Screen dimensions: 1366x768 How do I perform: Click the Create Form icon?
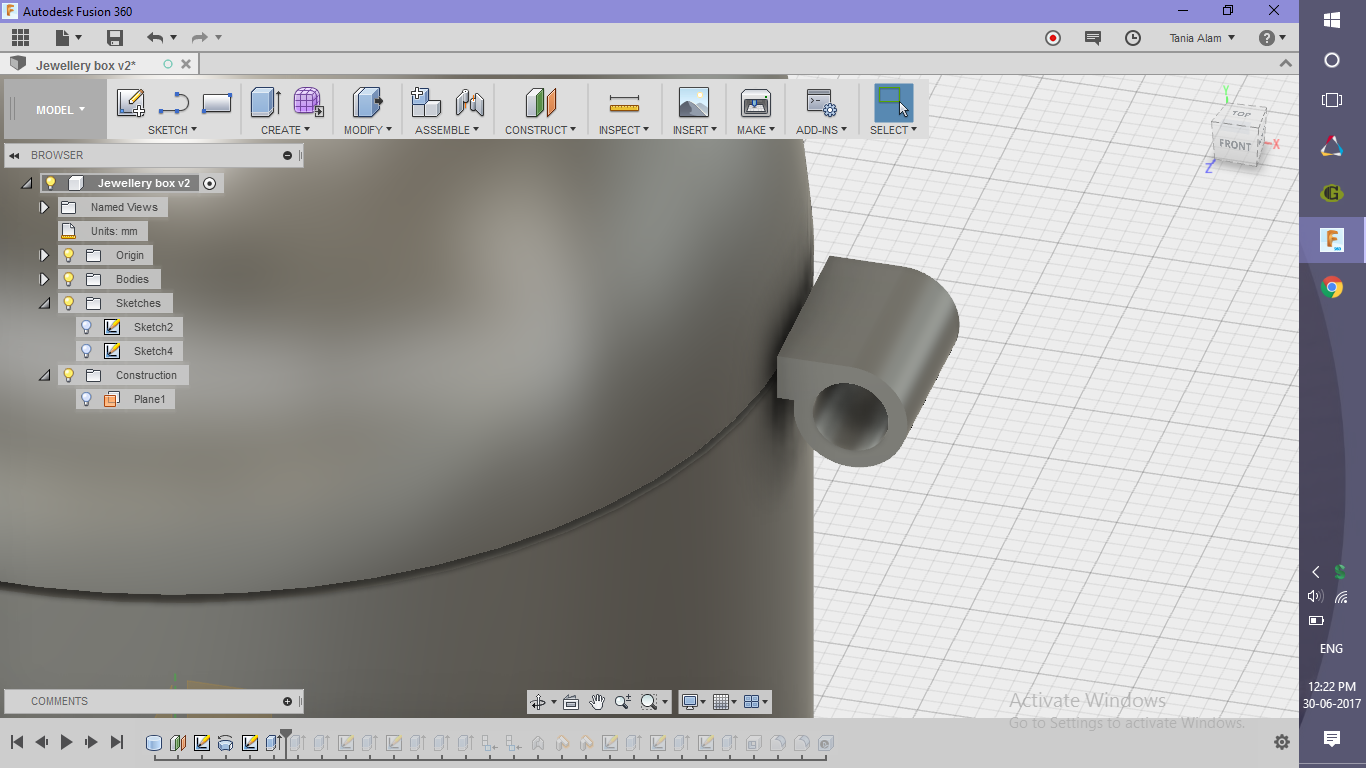click(x=308, y=103)
